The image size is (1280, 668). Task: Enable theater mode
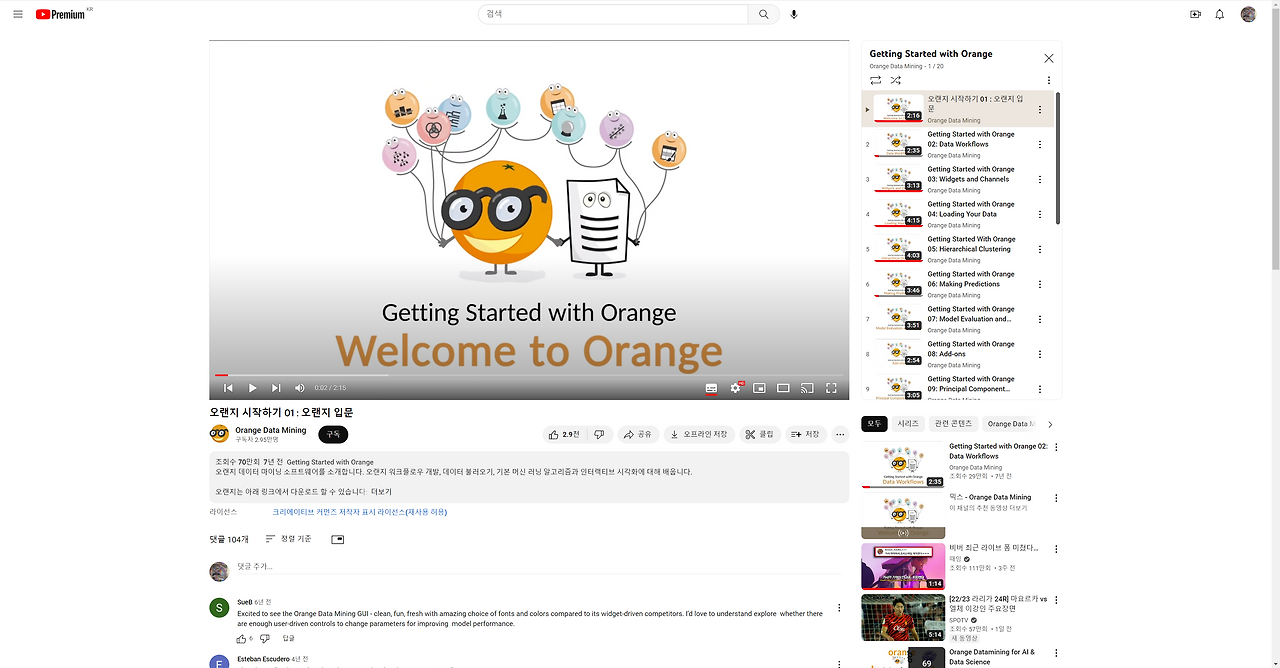pyautogui.click(x=783, y=387)
